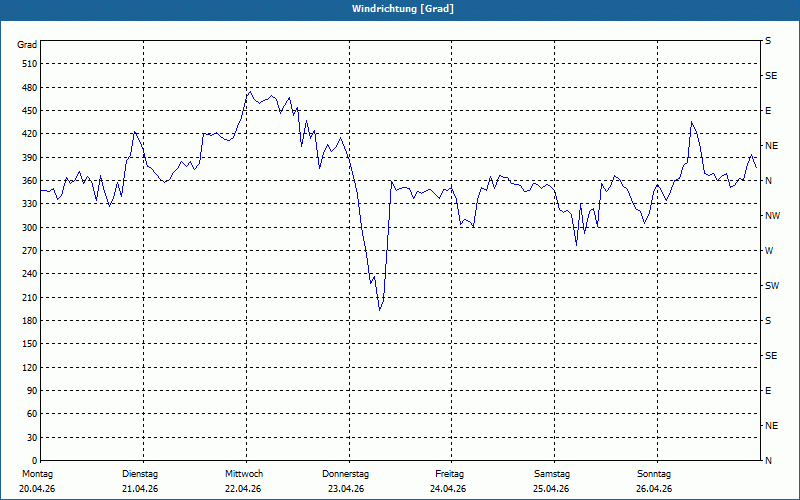Click the 420 degree axis label
Screen dimensions: 800x500
[30, 134]
